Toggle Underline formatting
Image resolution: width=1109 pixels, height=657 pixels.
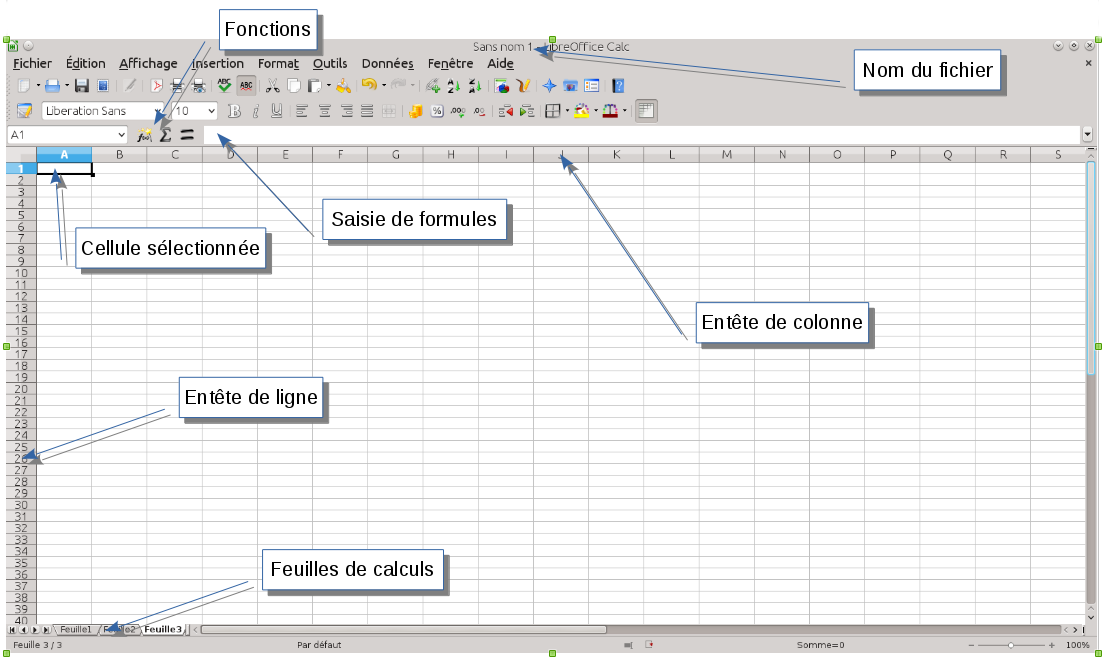coord(276,111)
